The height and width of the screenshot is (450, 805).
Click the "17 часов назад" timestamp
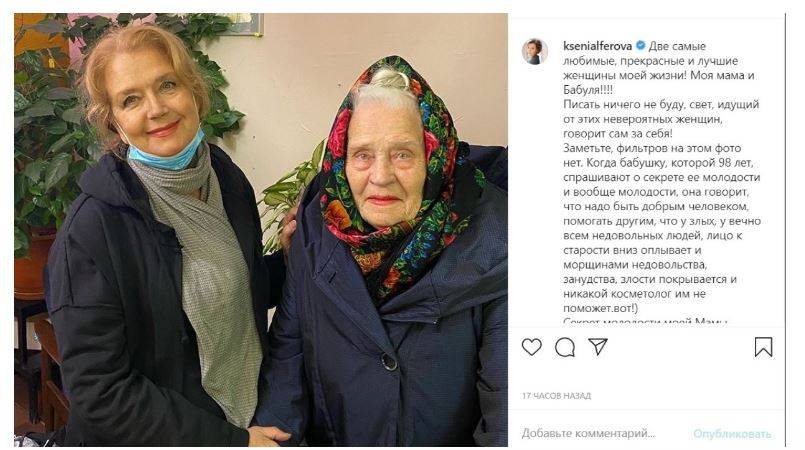point(557,396)
